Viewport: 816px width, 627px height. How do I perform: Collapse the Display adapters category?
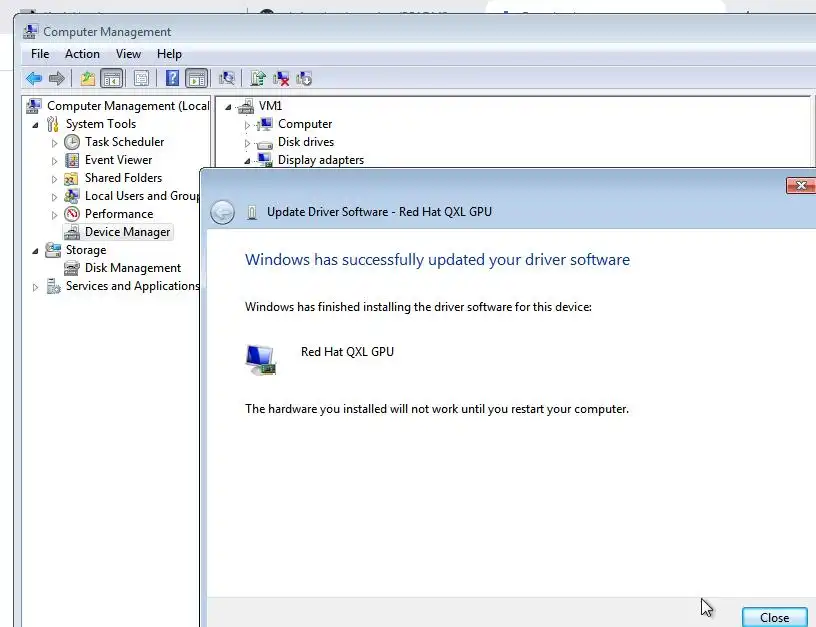pos(247,161)
